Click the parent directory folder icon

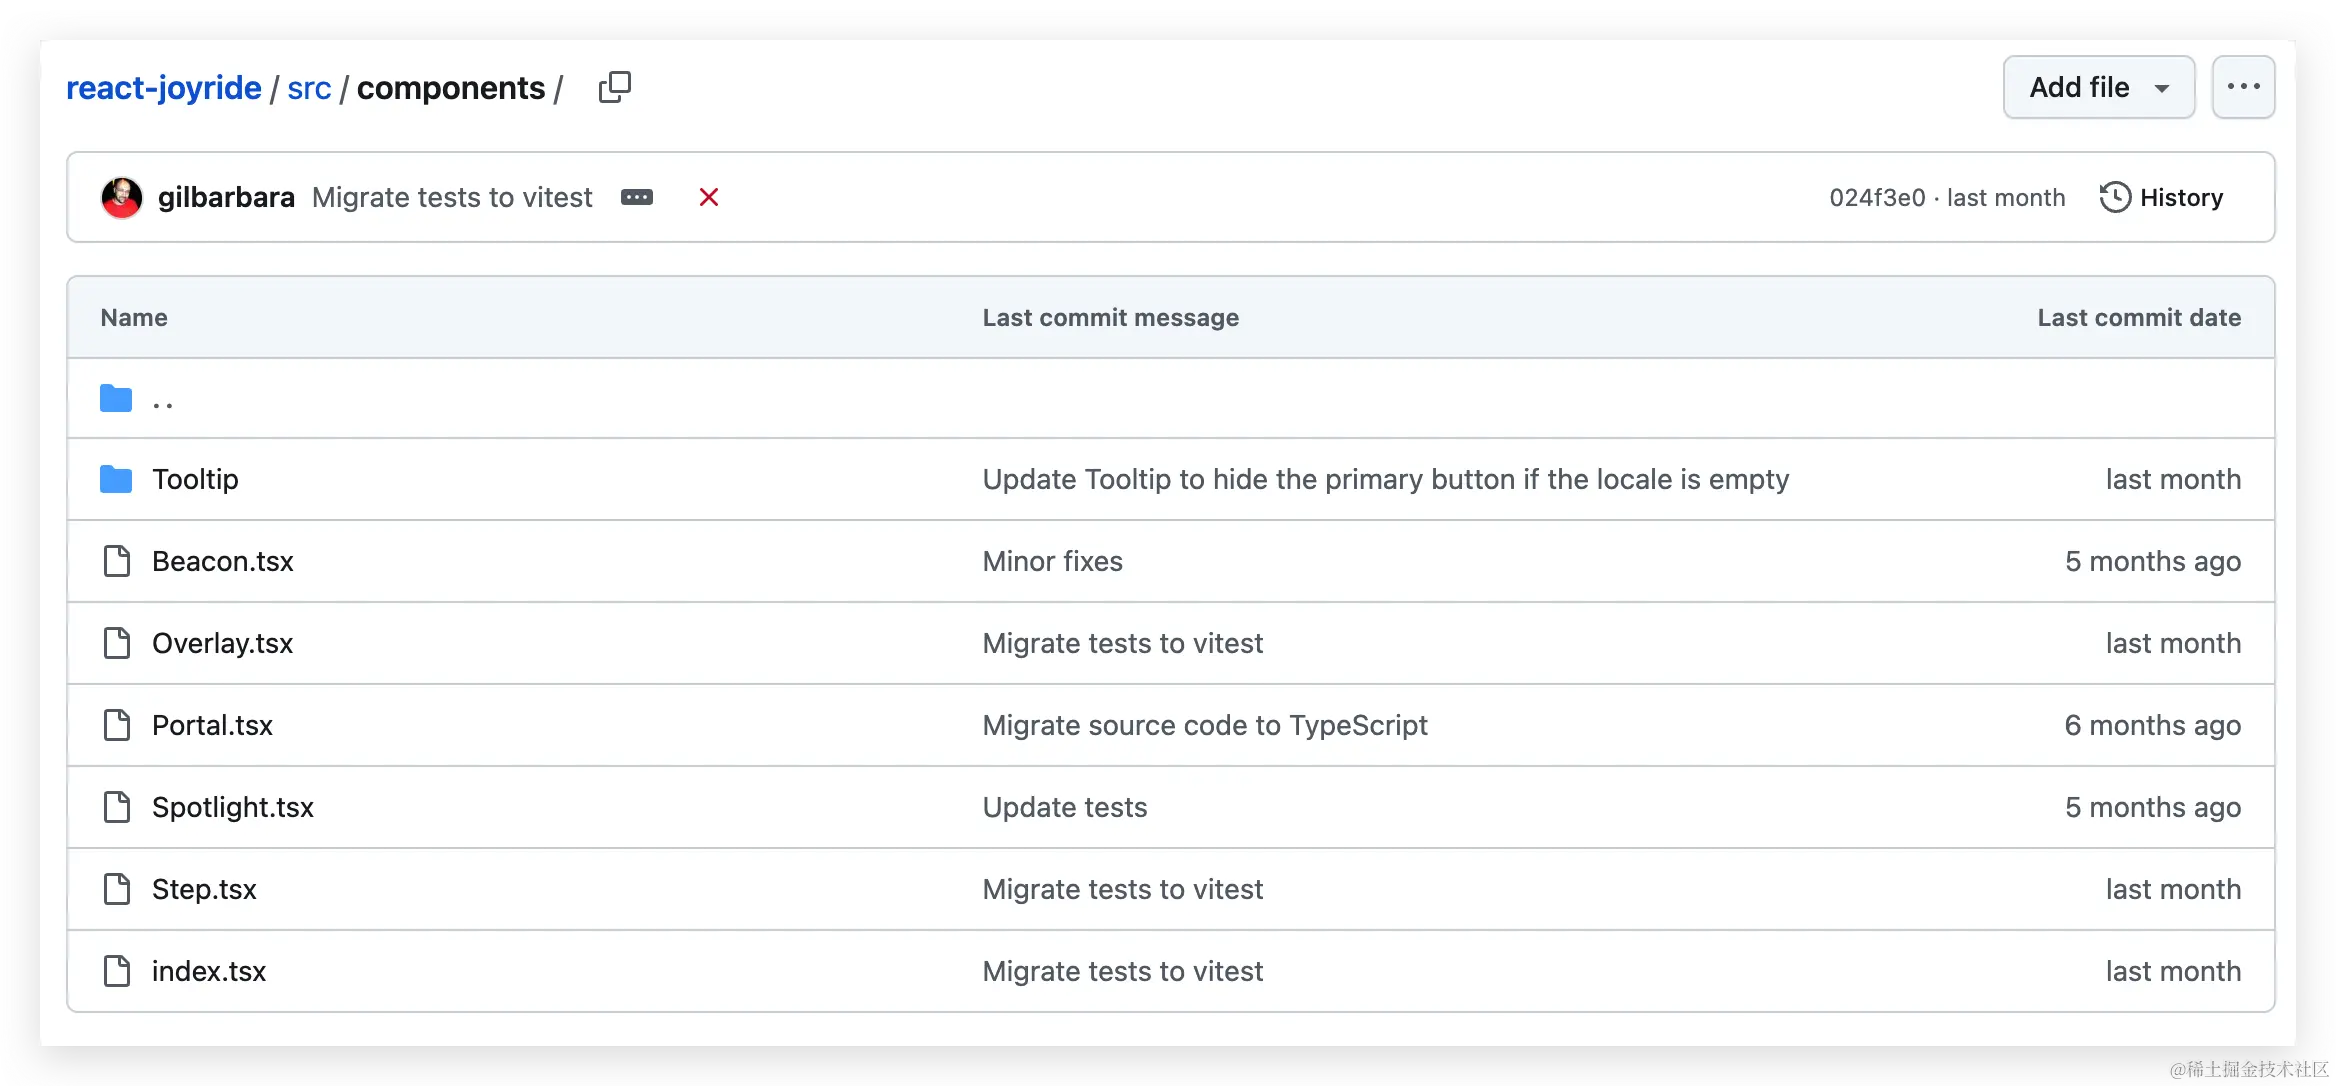(x=116, y=398)
